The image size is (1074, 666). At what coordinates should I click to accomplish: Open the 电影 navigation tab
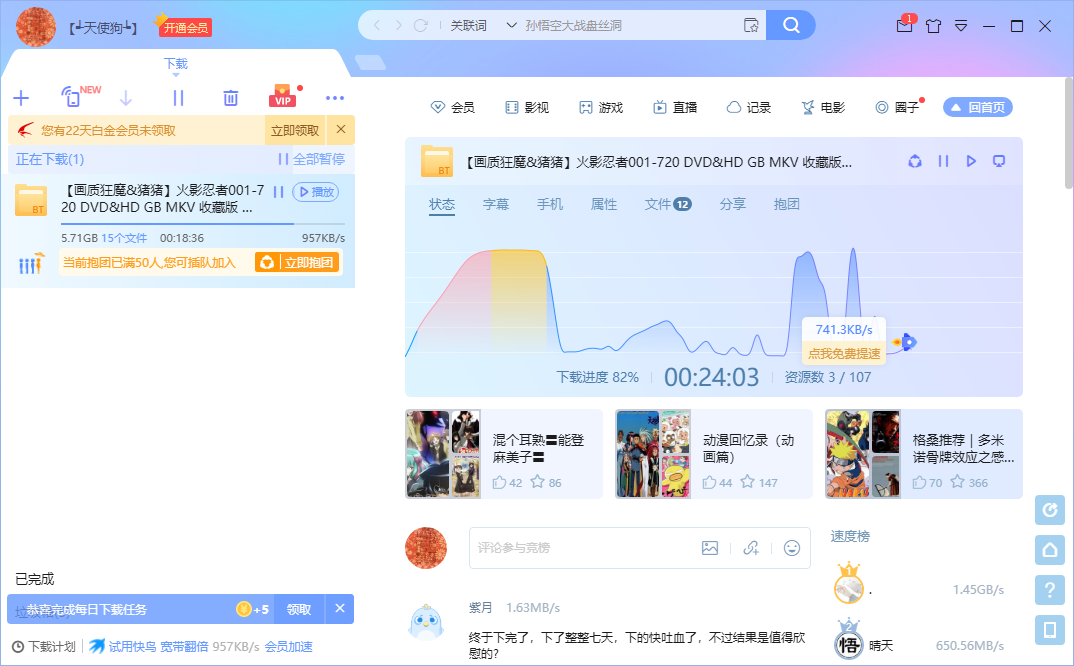tap(823, 108)
